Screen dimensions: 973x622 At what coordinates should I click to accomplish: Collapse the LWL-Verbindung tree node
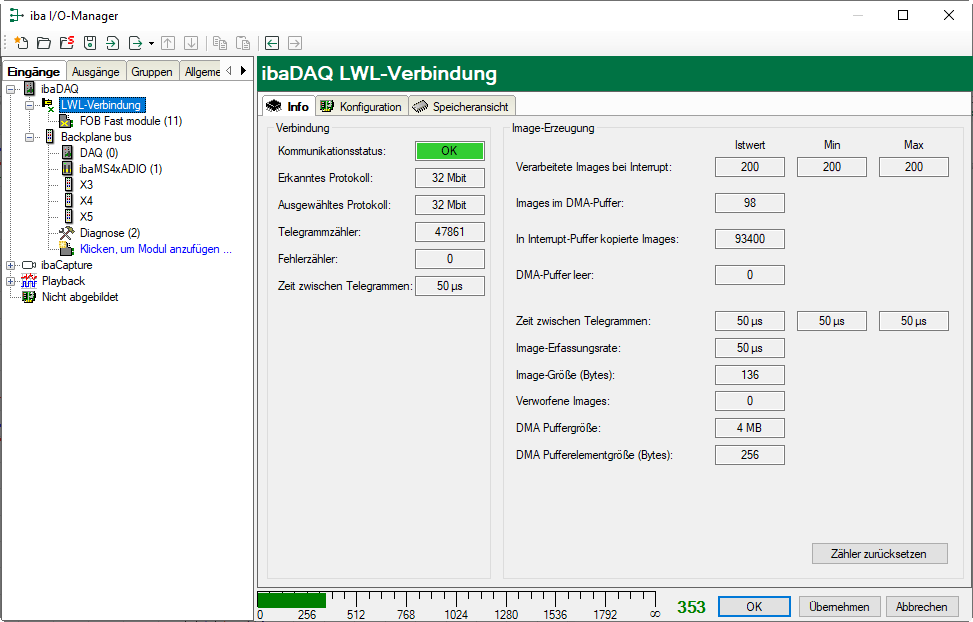pos(29,105)
